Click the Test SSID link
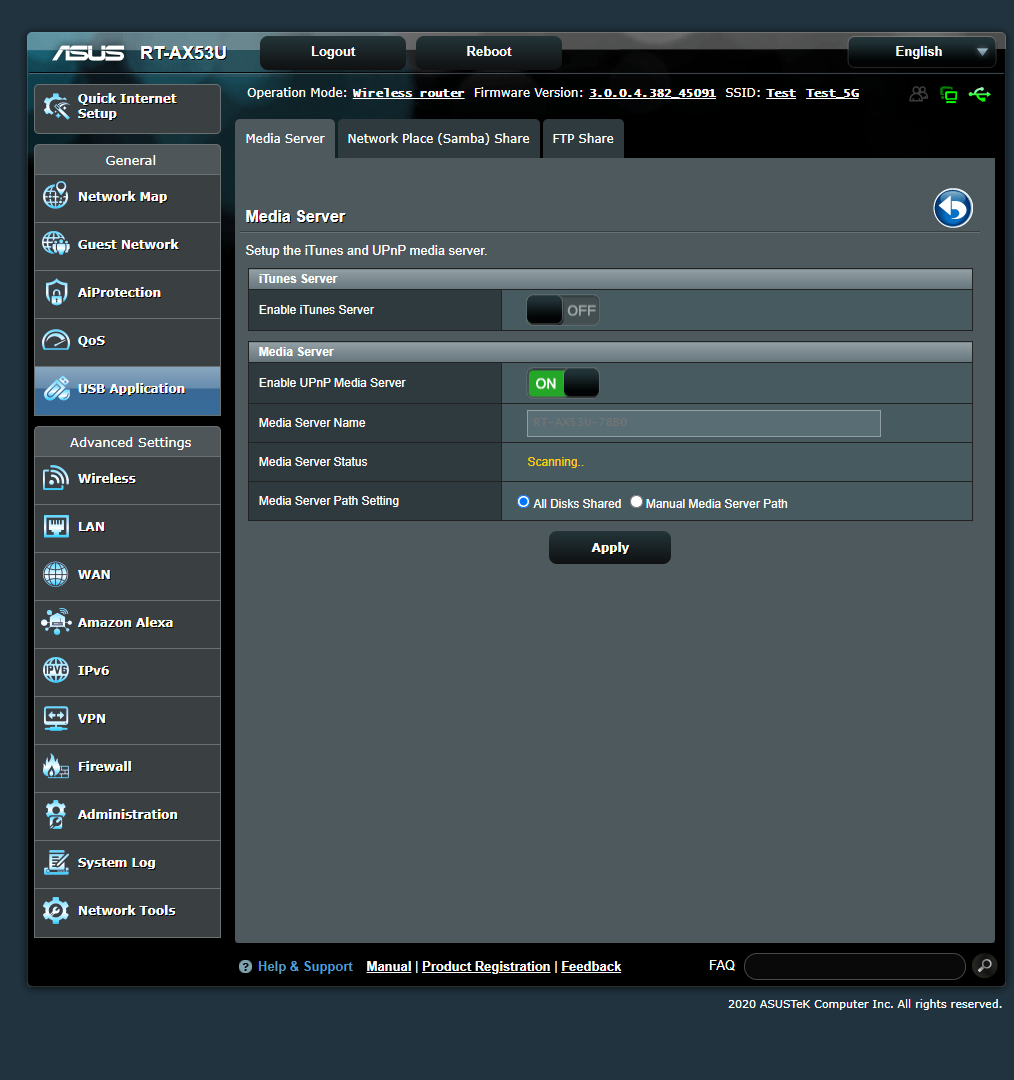This screenshot has width=1014, height=1080. click(780, 93)
